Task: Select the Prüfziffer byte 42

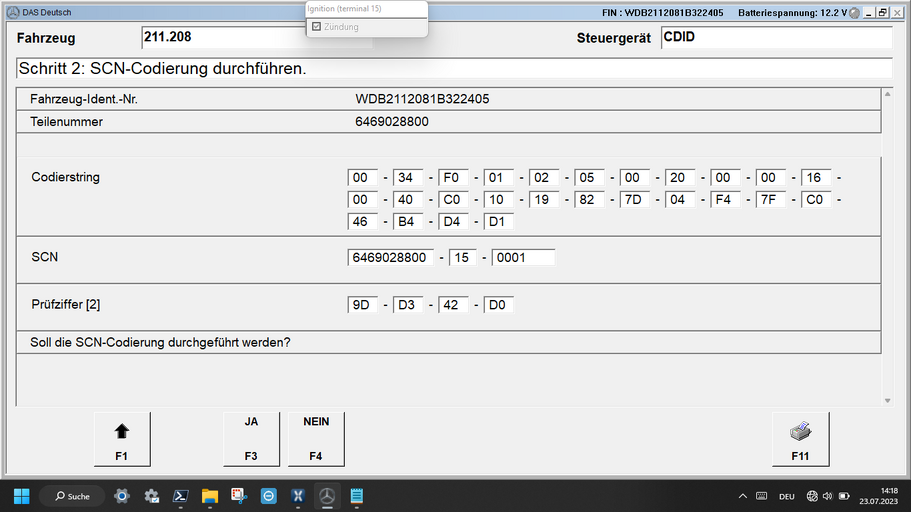Action: (x=453, y=305)
